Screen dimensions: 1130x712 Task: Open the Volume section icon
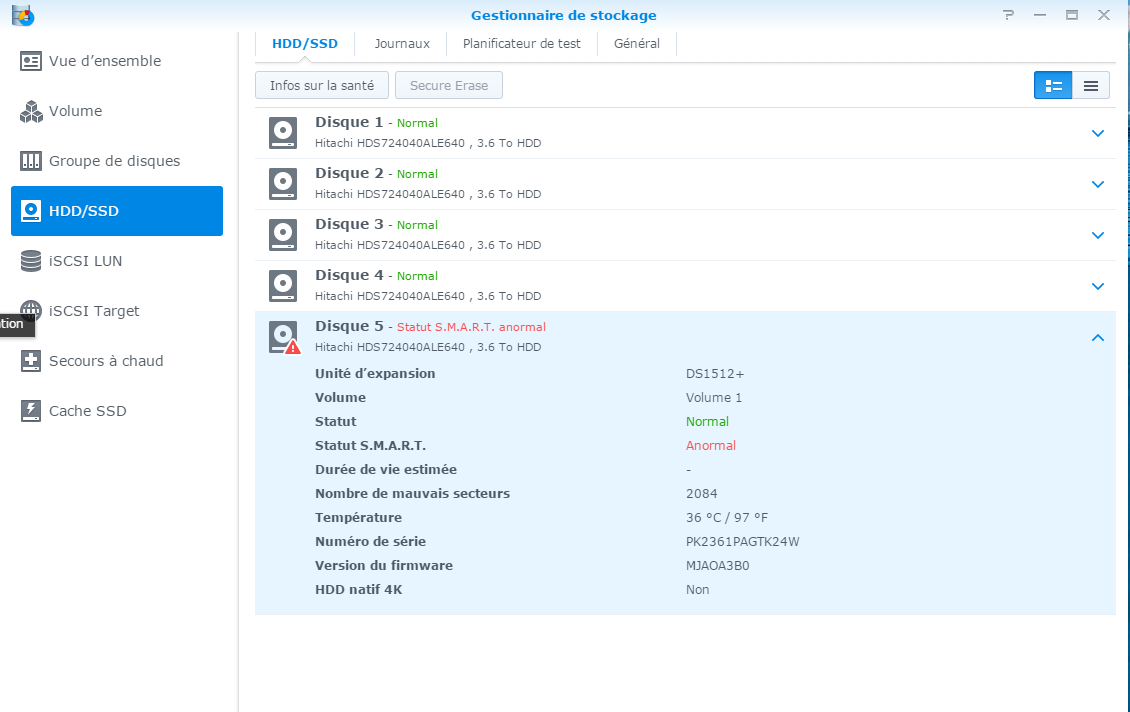click(x=31, y=111)
